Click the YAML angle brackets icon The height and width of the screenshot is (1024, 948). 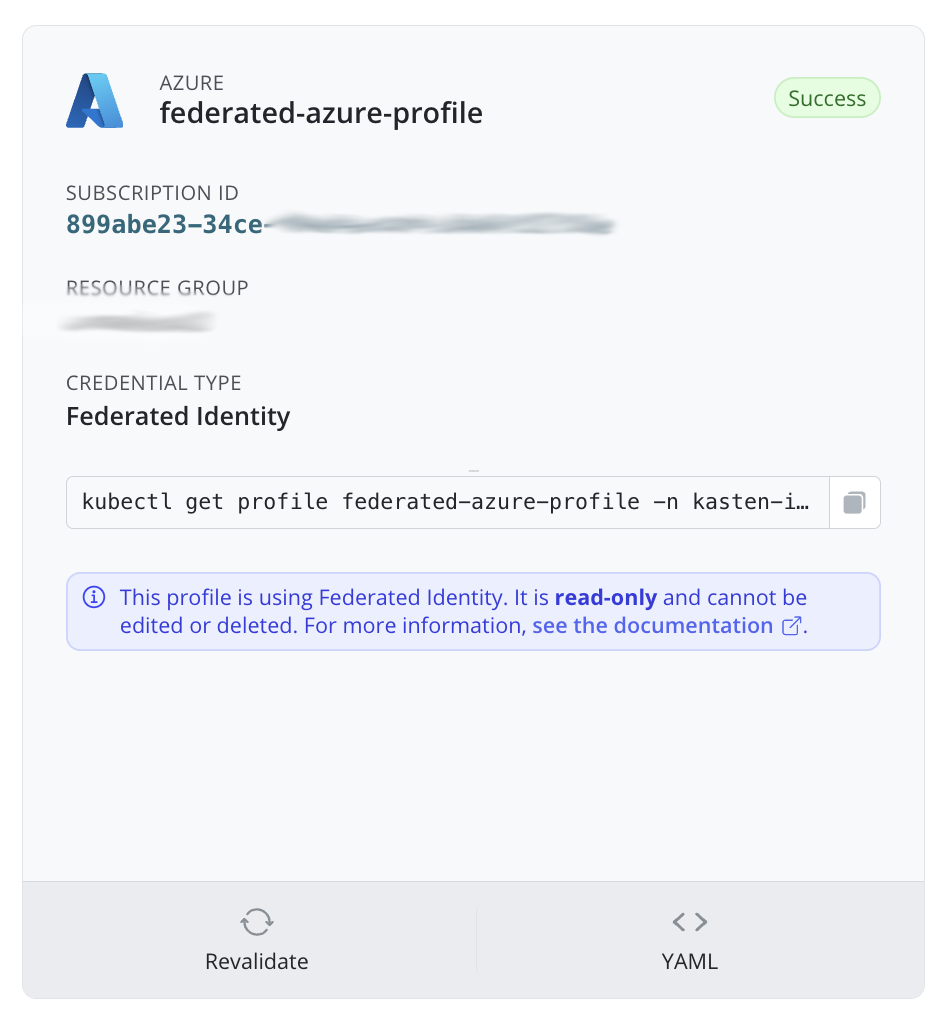coord(689,921)
